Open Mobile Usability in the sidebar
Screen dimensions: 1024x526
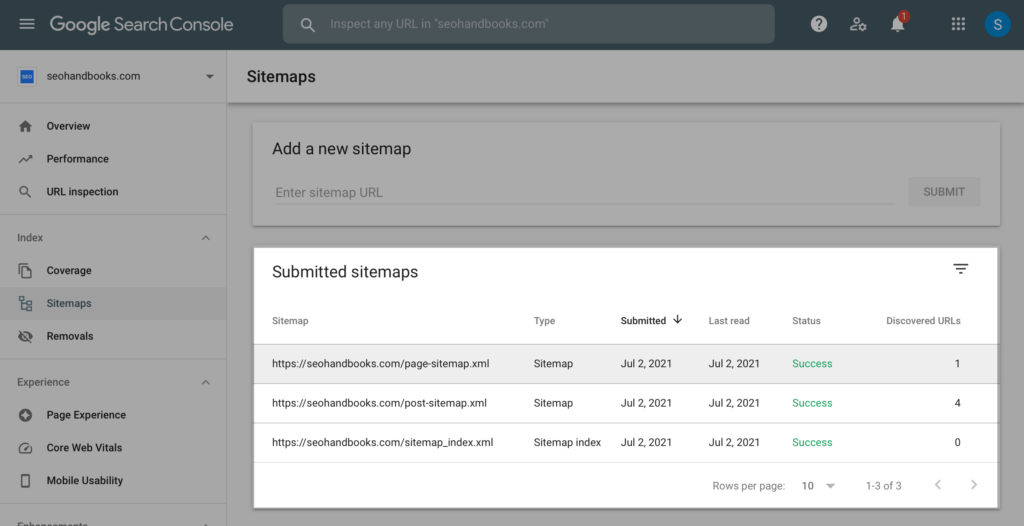pos(85,480)
